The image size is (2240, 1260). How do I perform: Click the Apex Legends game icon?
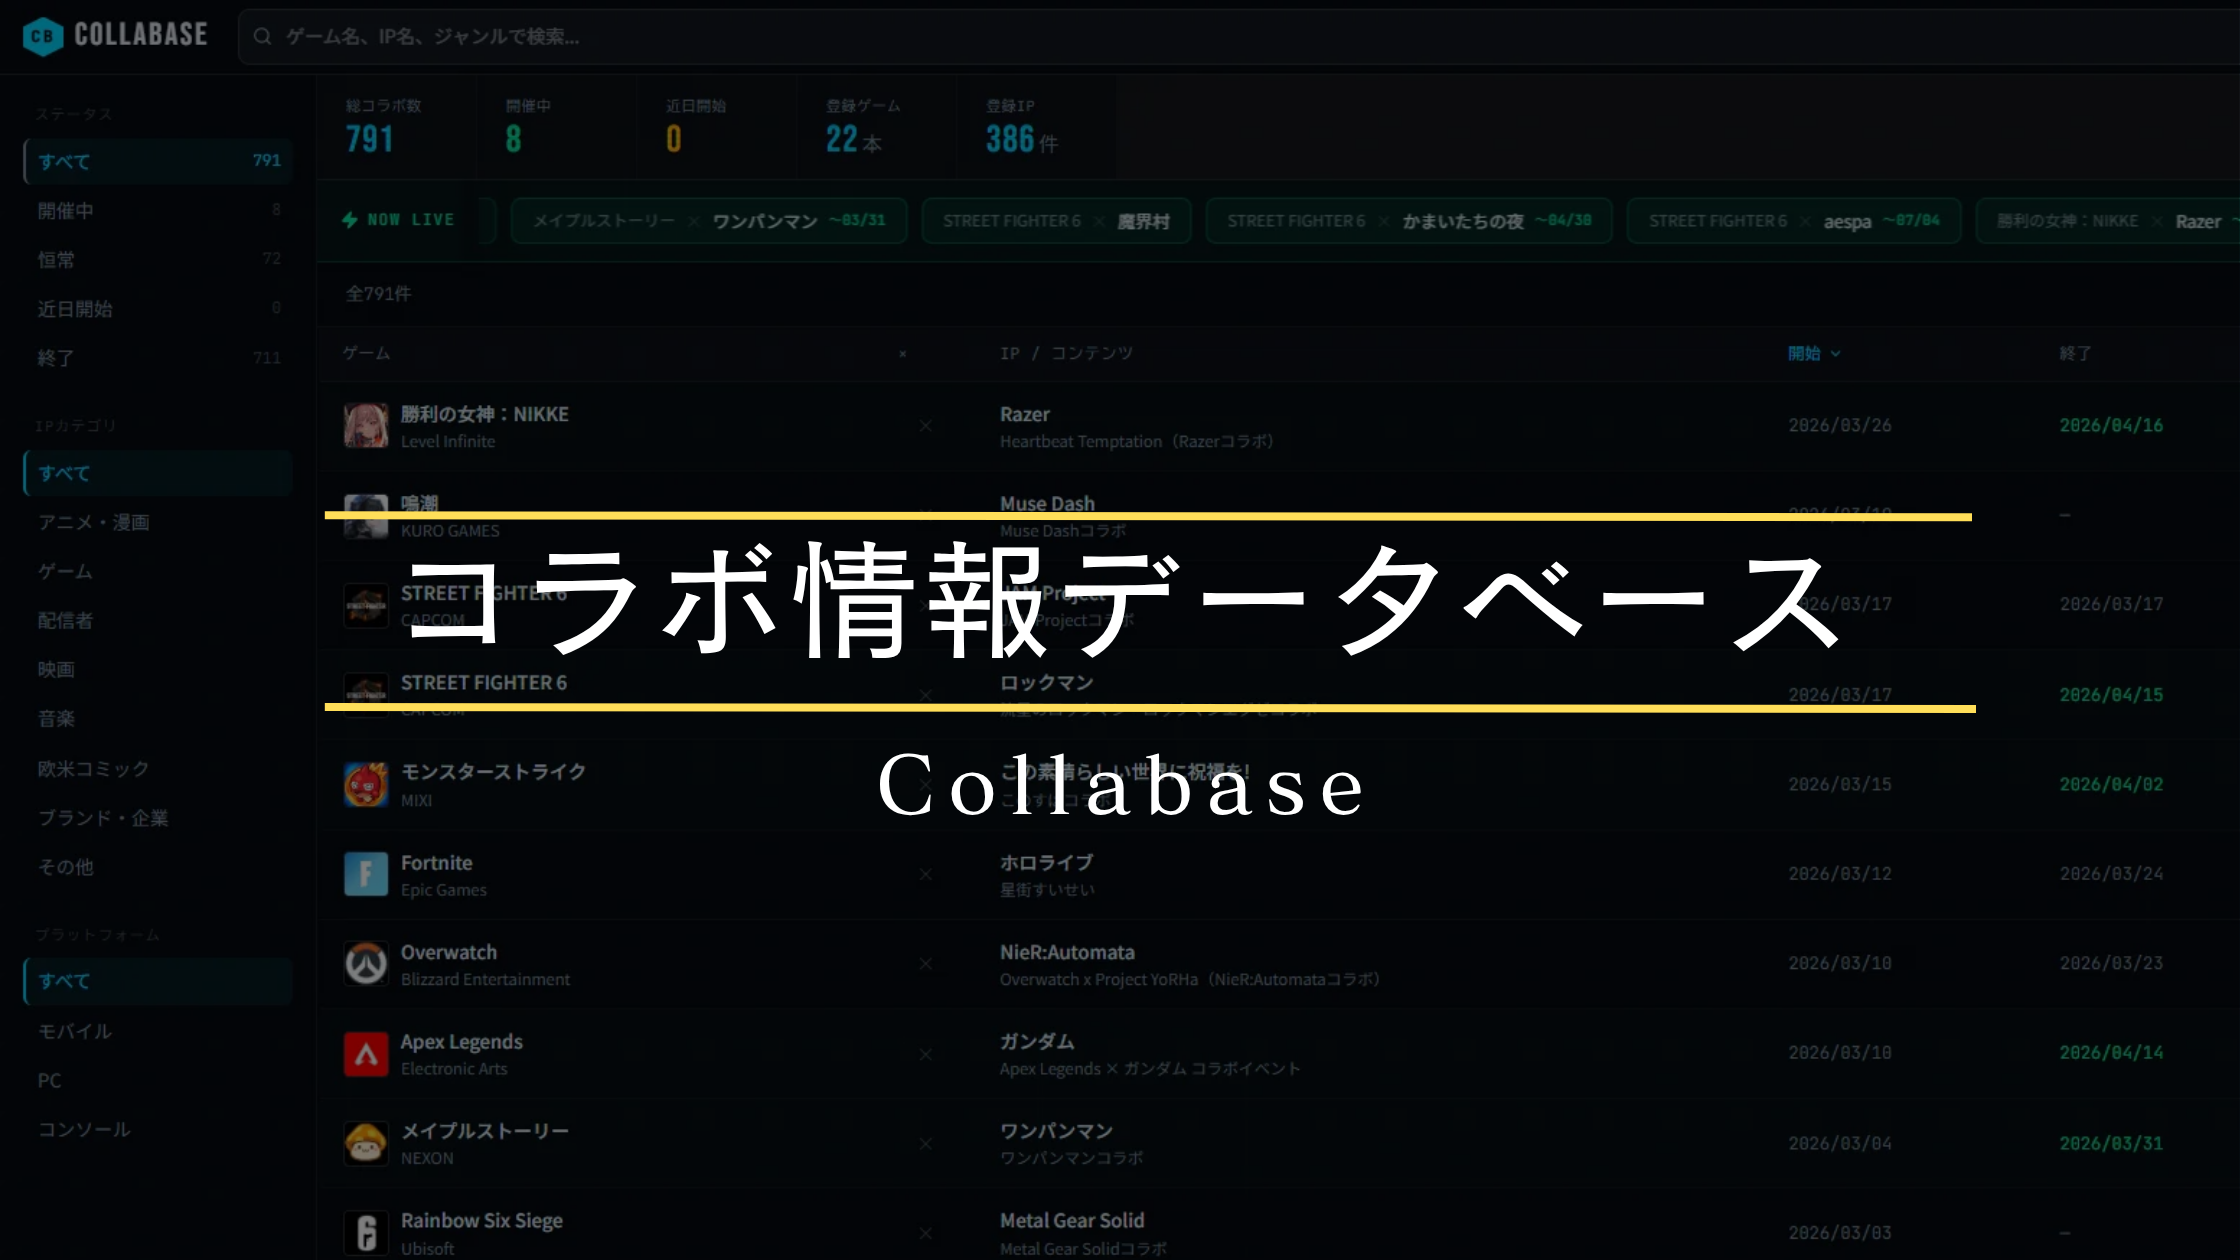(366, 1054)
